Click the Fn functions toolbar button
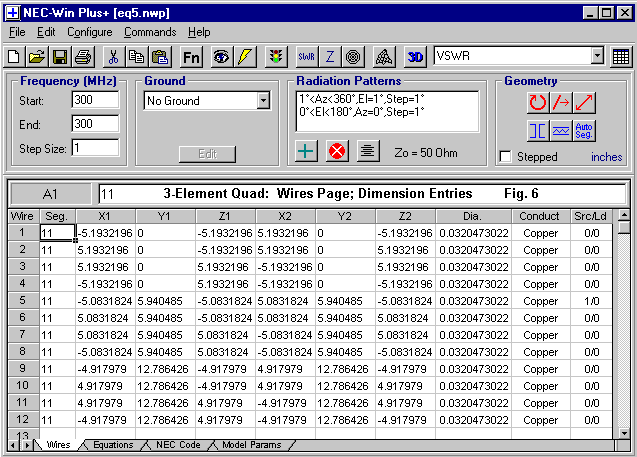637x457 pixels. tap(191, 57)
